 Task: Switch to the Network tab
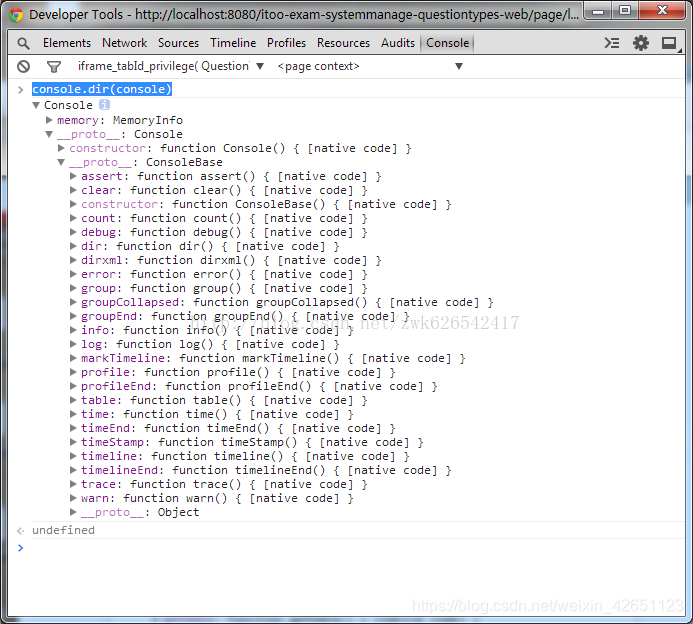(x=125, y=43)
